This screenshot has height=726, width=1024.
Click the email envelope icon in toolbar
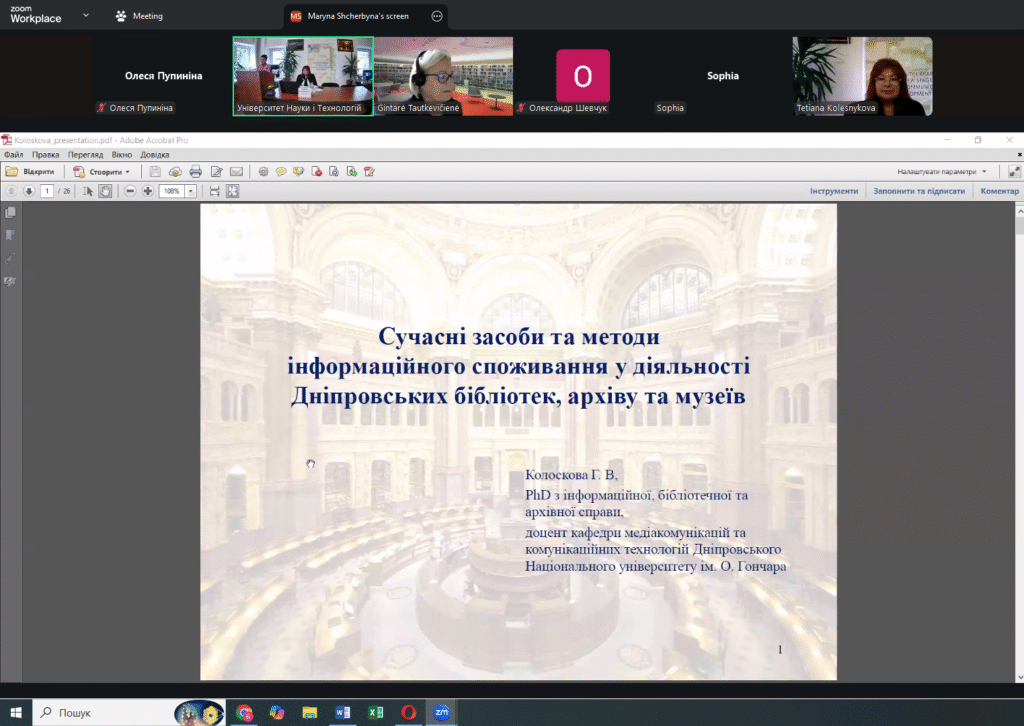237,172
